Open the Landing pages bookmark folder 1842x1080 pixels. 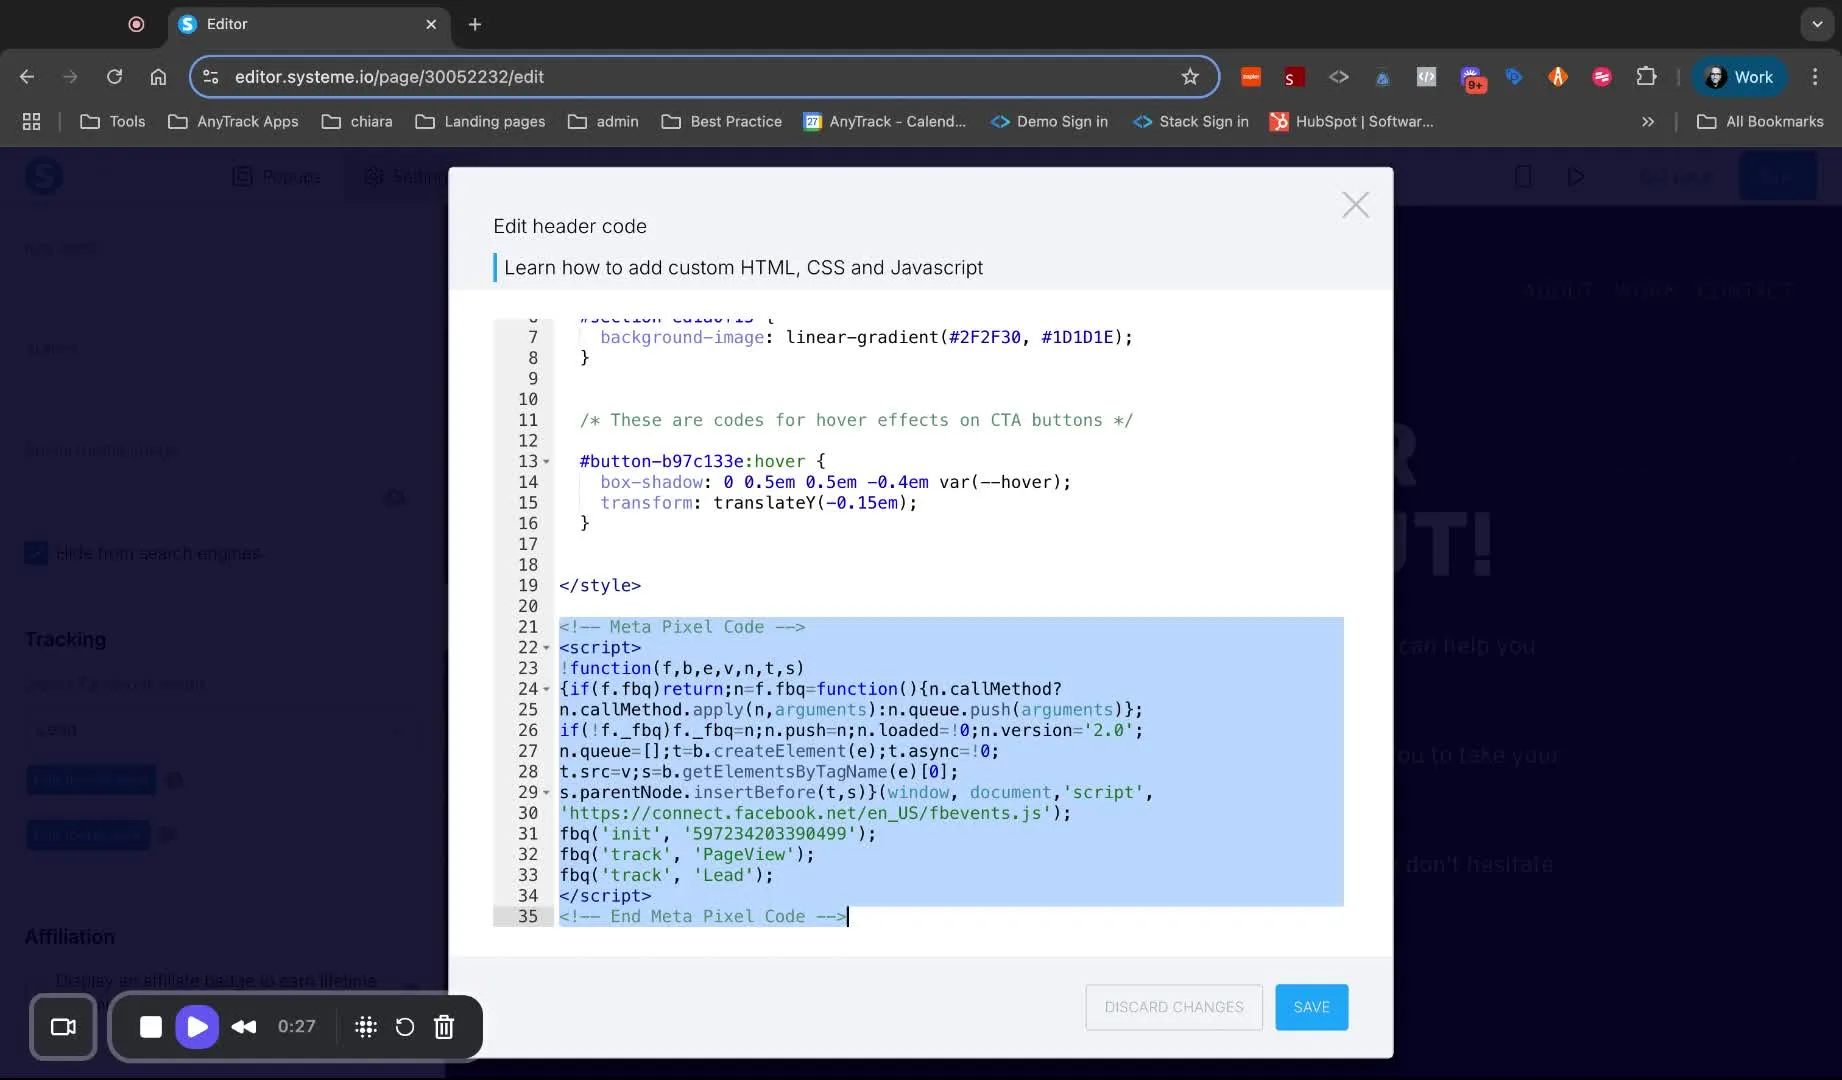(x=480, y=121)
